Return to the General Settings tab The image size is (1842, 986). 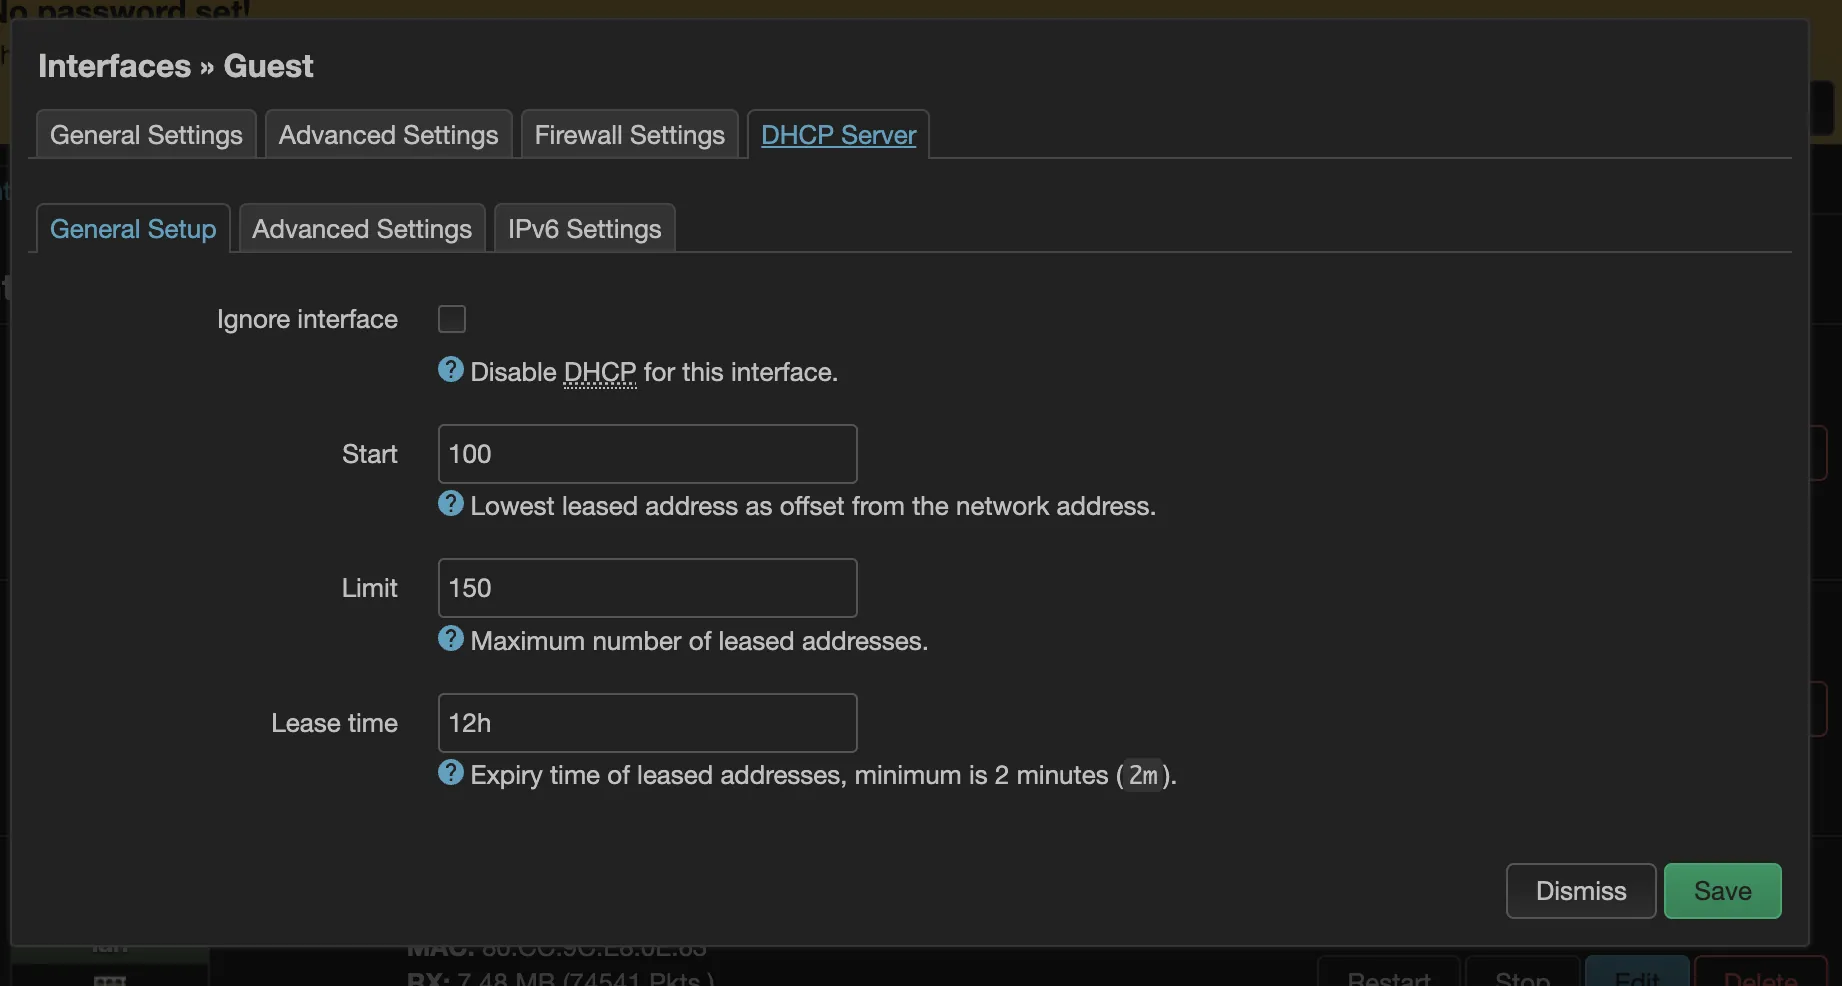(x=145, y=133)
